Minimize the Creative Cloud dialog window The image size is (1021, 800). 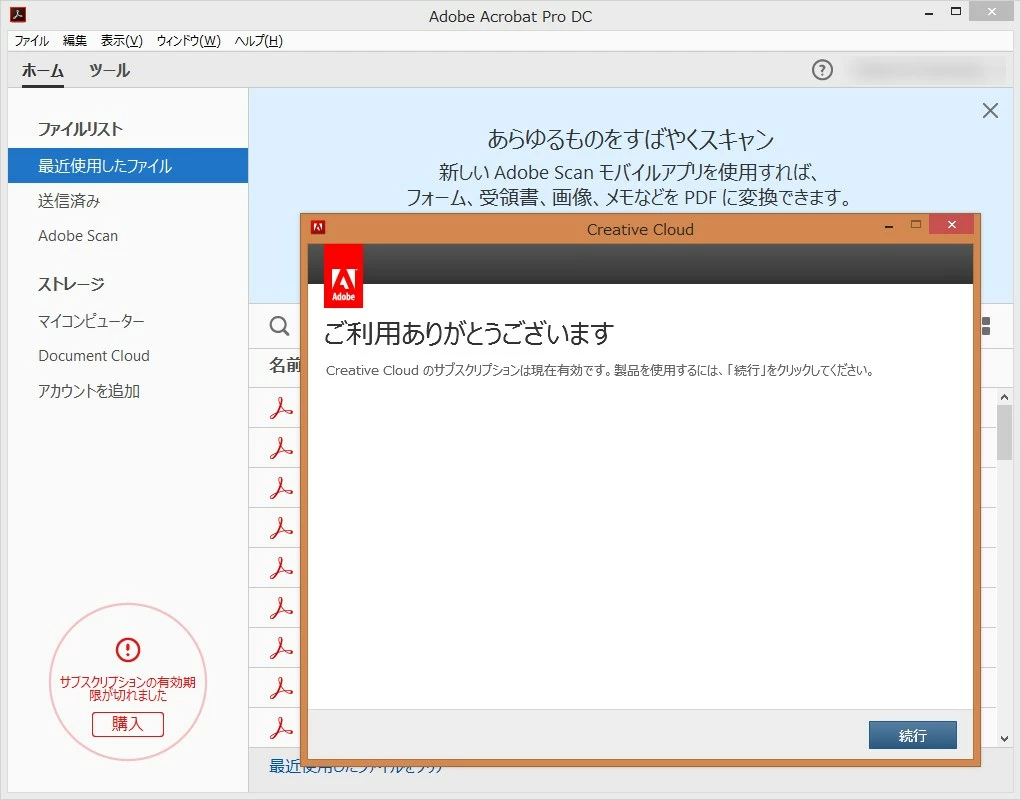[889, 227]
